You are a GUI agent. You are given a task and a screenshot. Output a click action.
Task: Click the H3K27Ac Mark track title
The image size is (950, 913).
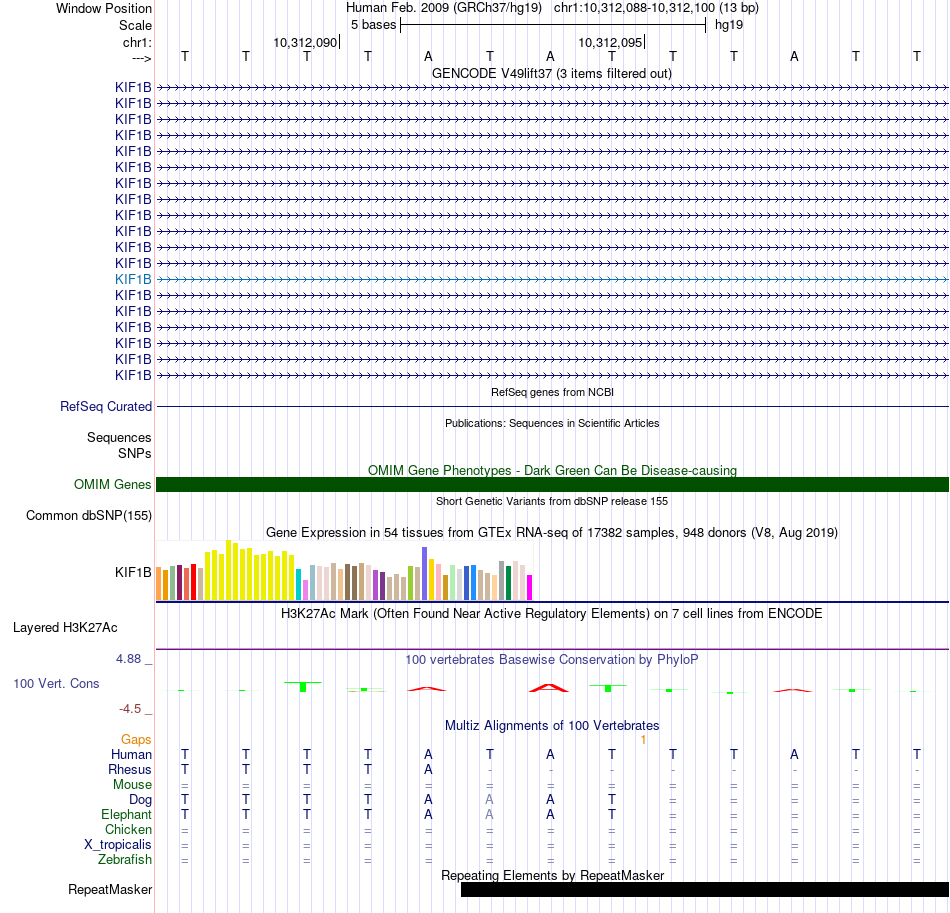552,614
